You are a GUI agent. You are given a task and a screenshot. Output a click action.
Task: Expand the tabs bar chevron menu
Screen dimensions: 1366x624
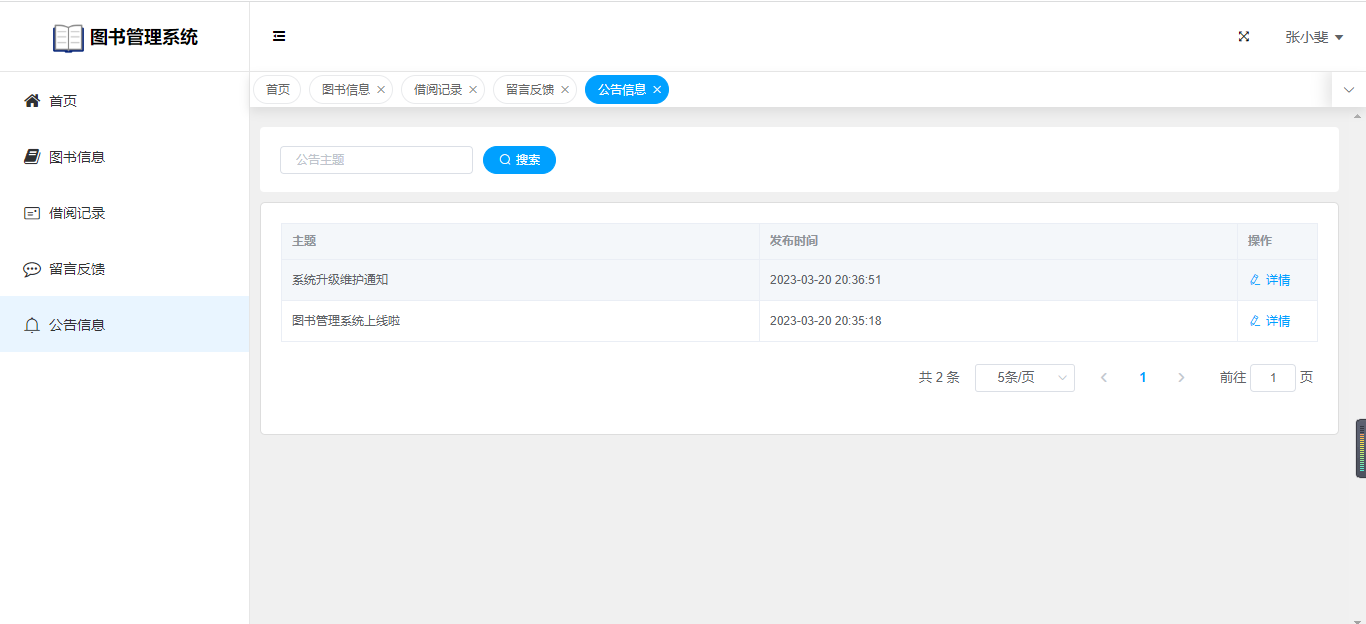tap(1349, 90)
